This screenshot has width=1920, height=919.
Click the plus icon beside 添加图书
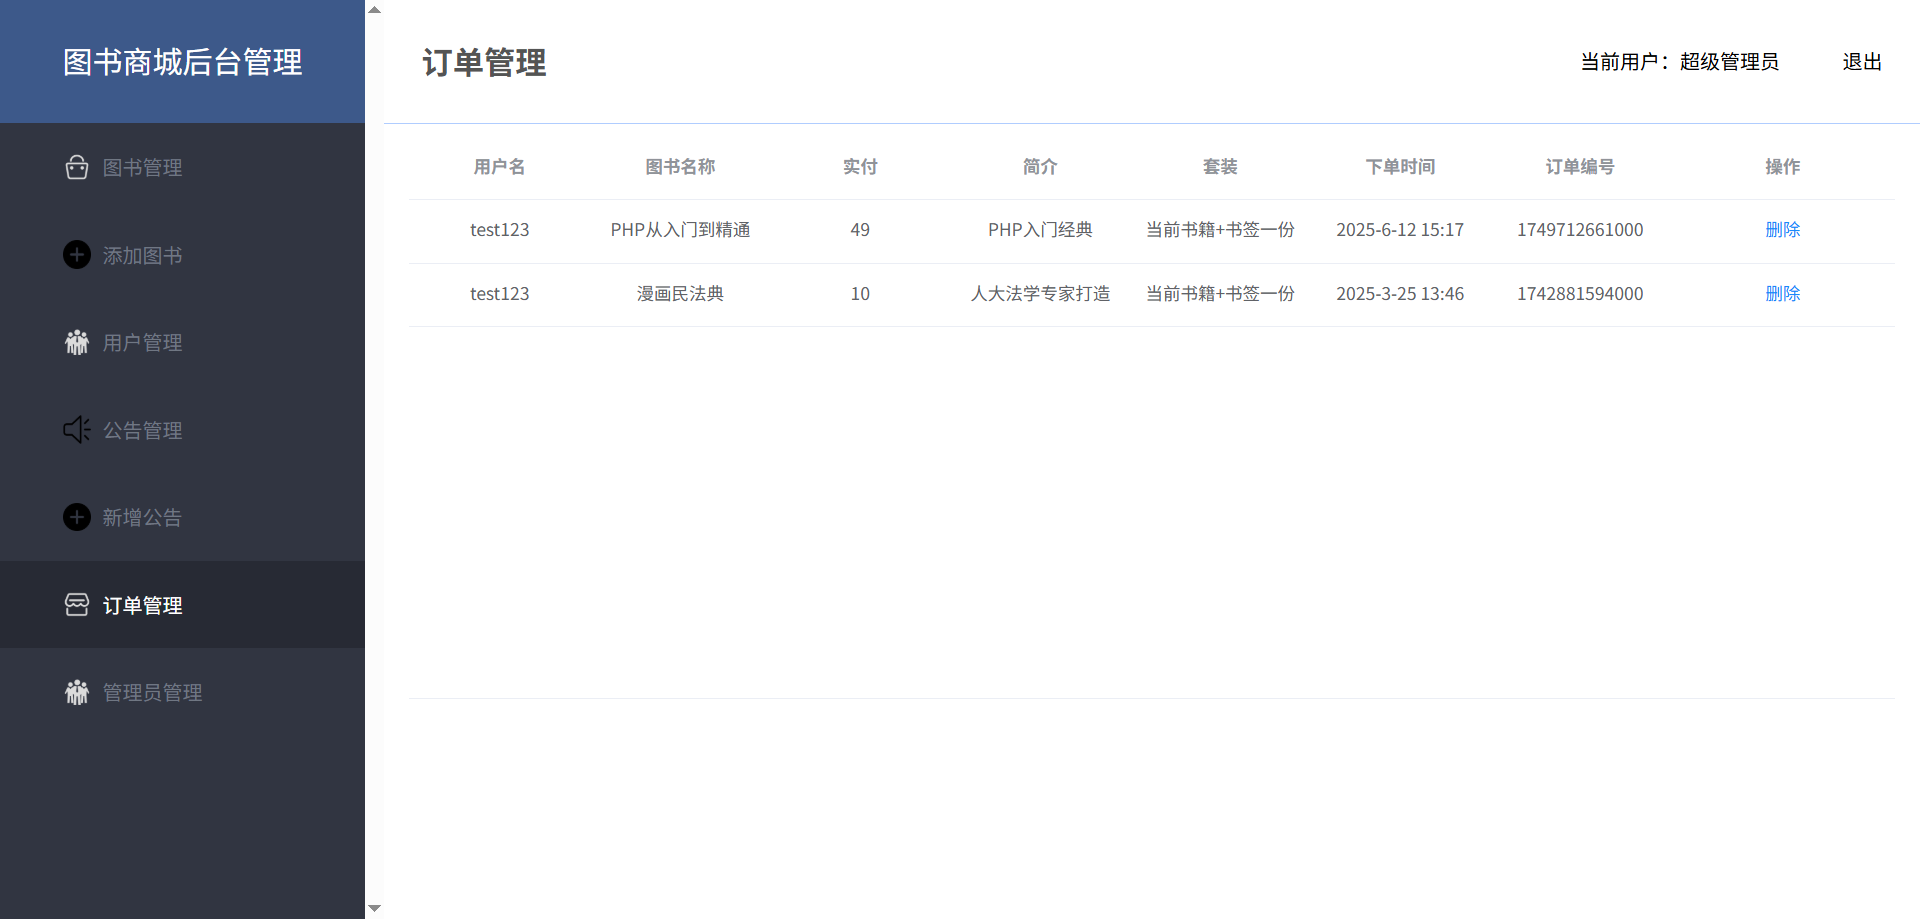point(77,255)
